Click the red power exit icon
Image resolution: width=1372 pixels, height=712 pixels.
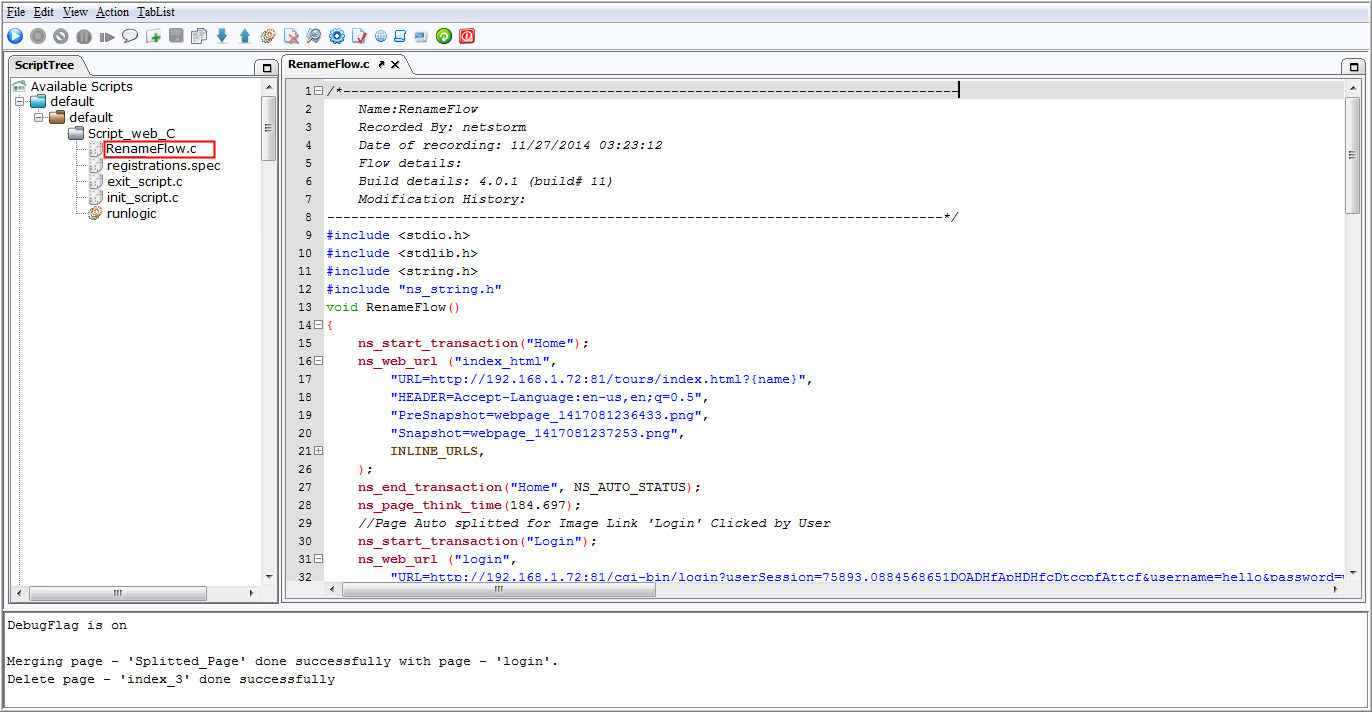(467, 36)
